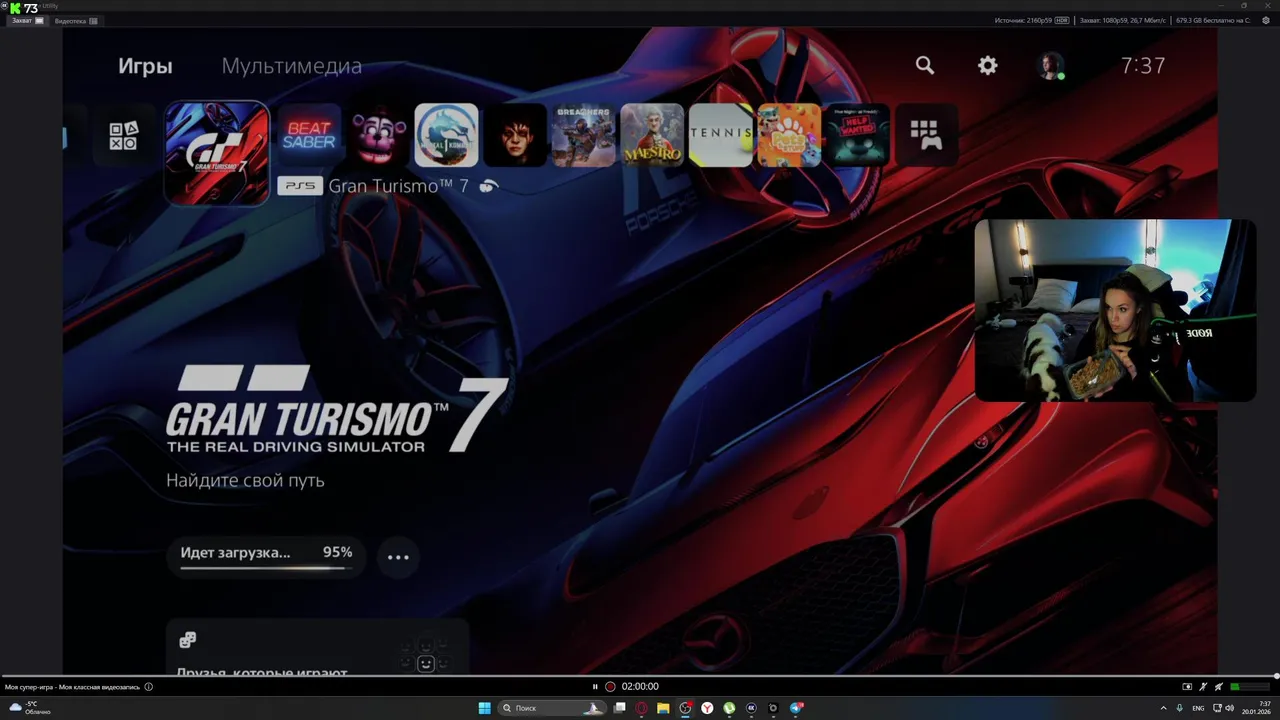The image size is (1280, 720).
Task: Open the PlayStation search icon
Action: 925,65
